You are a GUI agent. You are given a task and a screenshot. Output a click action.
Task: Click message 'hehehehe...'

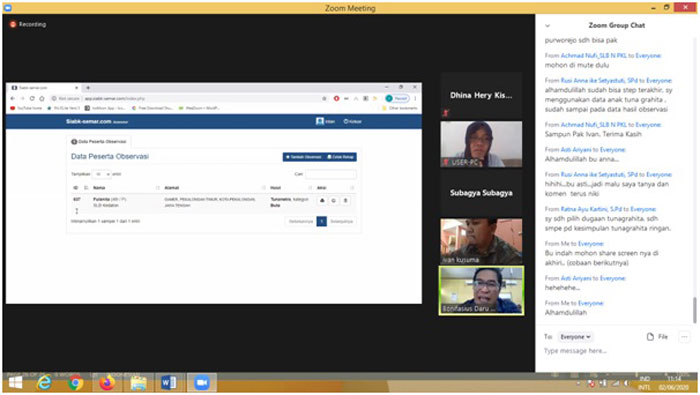562,288
